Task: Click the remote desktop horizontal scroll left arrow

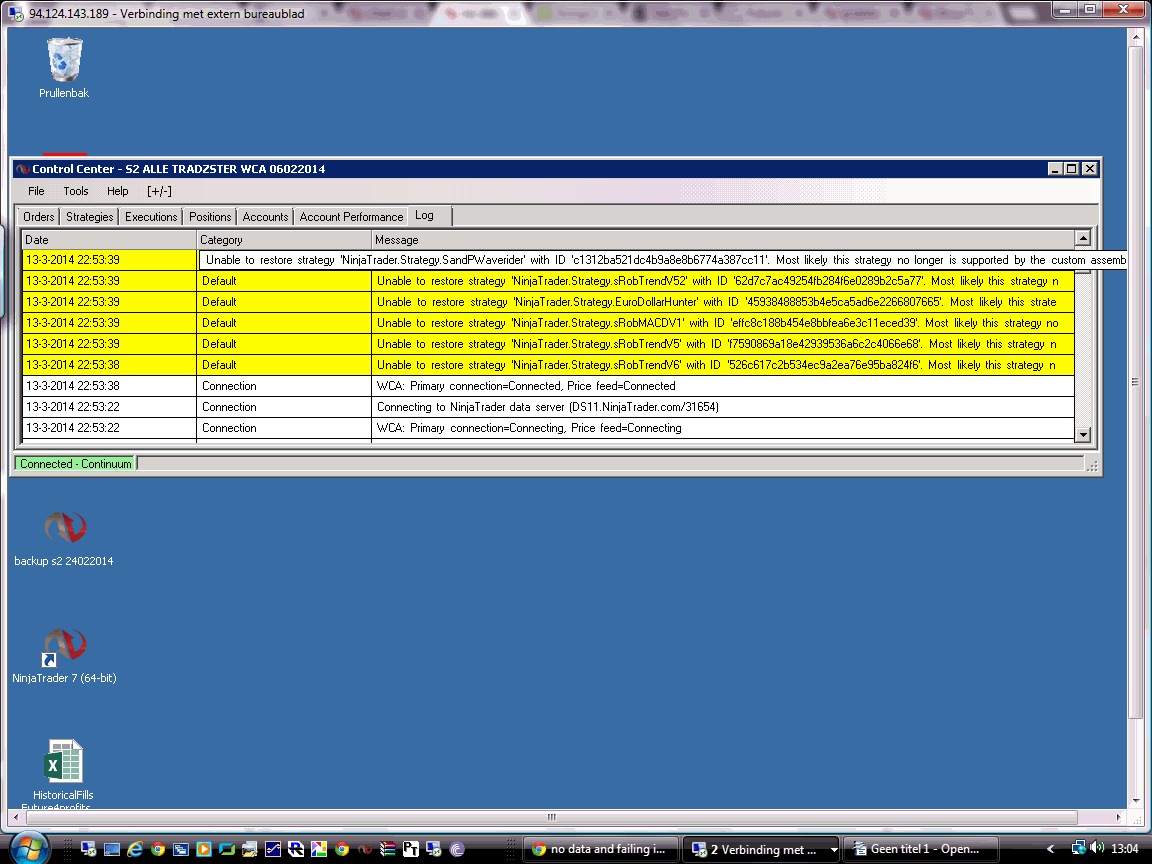Action: click(16, 817)
